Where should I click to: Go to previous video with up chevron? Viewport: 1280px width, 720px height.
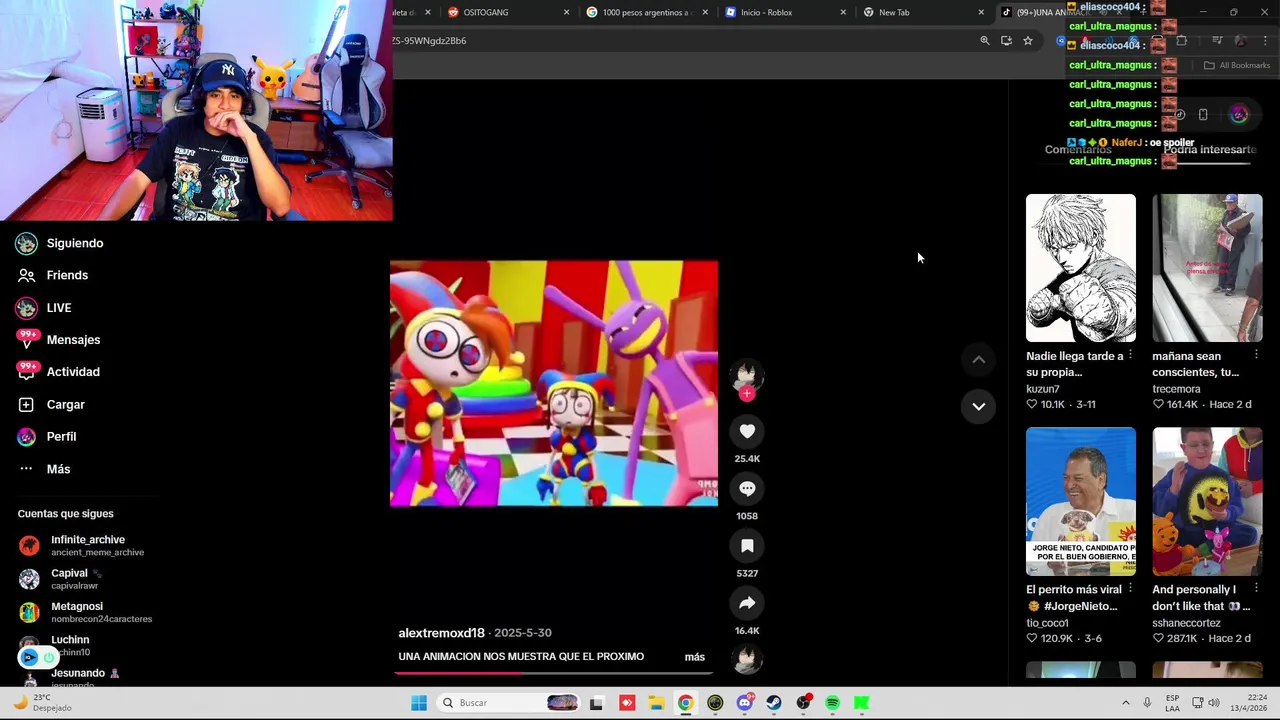979,360
